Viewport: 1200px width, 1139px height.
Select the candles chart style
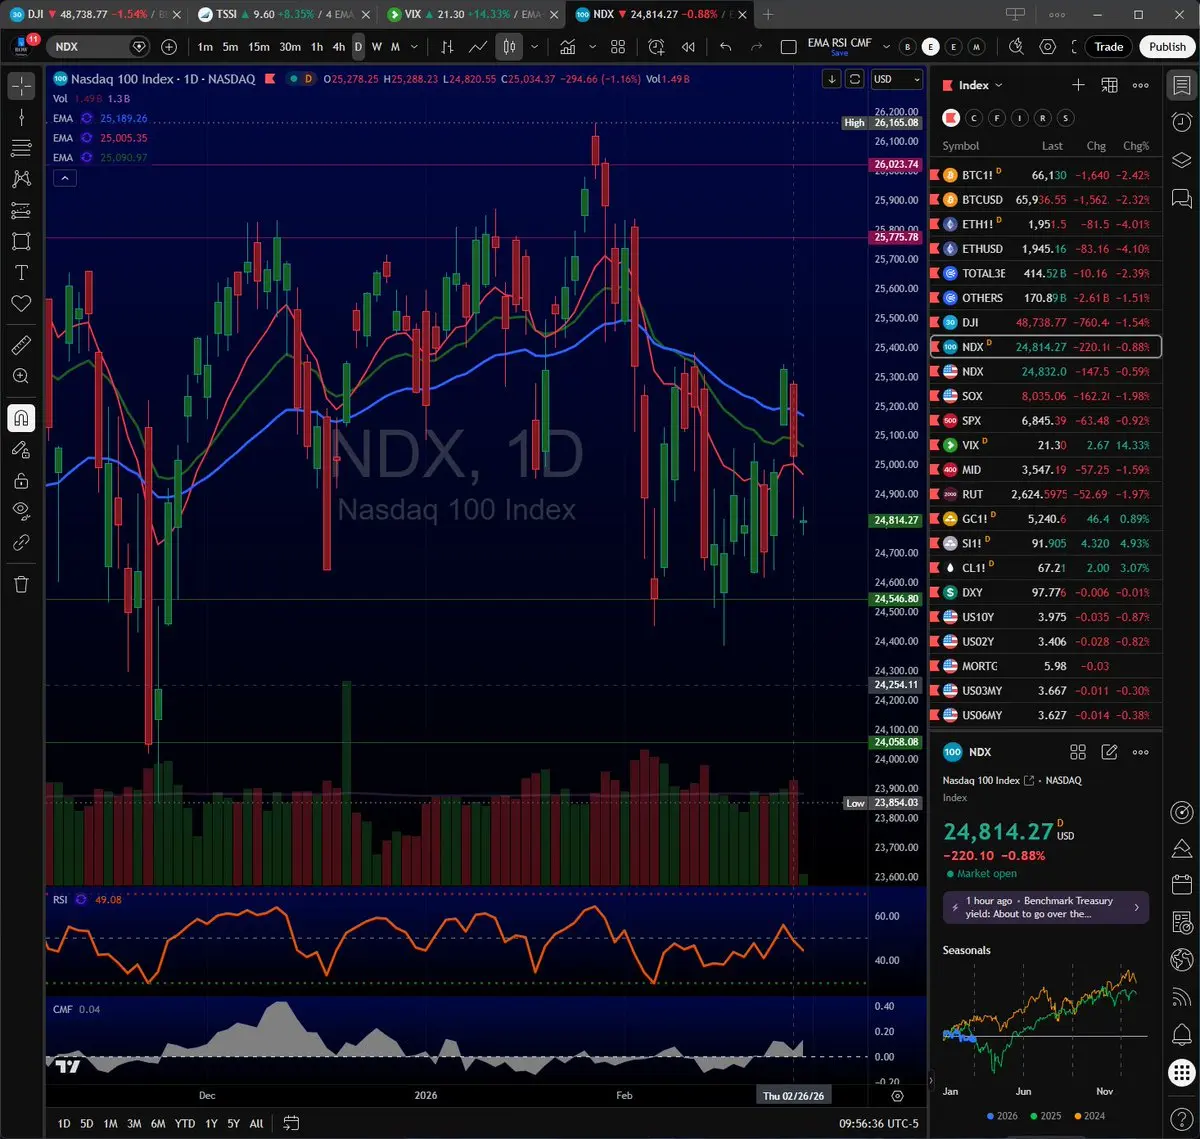[x=509, y=47]
